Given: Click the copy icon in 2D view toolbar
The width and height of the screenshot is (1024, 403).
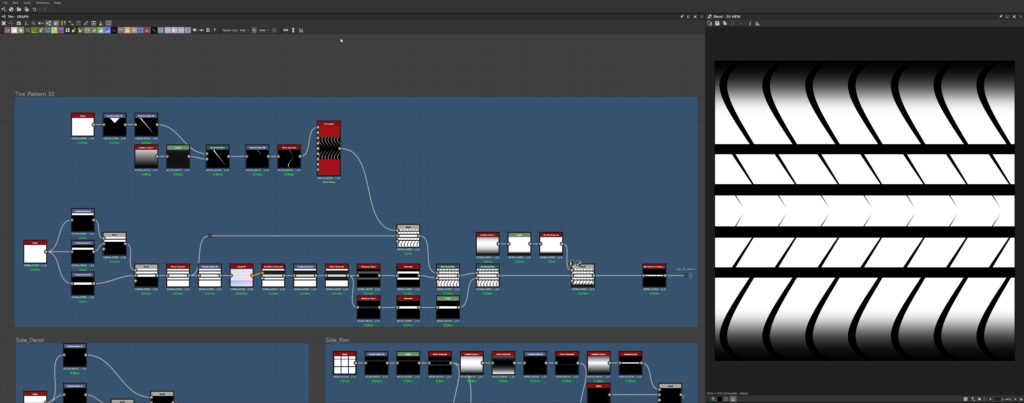Looking at the screenshot, I should [725, 24].
